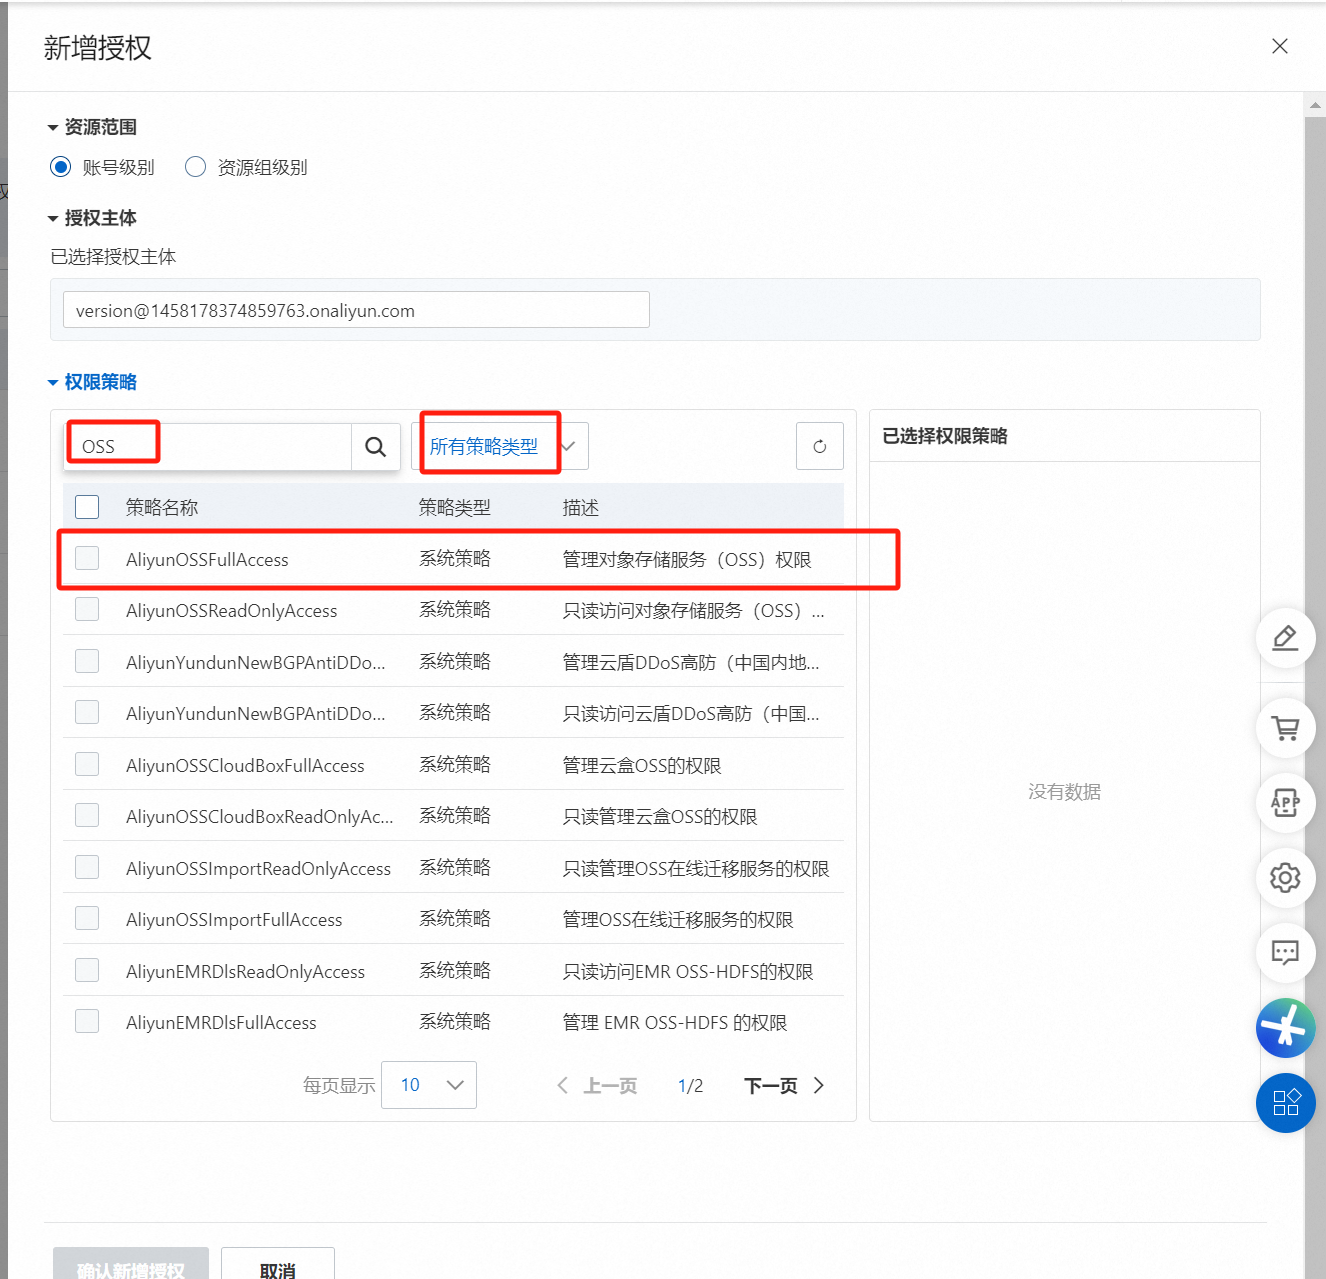
Task: Click the version@ principal input field
Action: (x=356, y=310)
